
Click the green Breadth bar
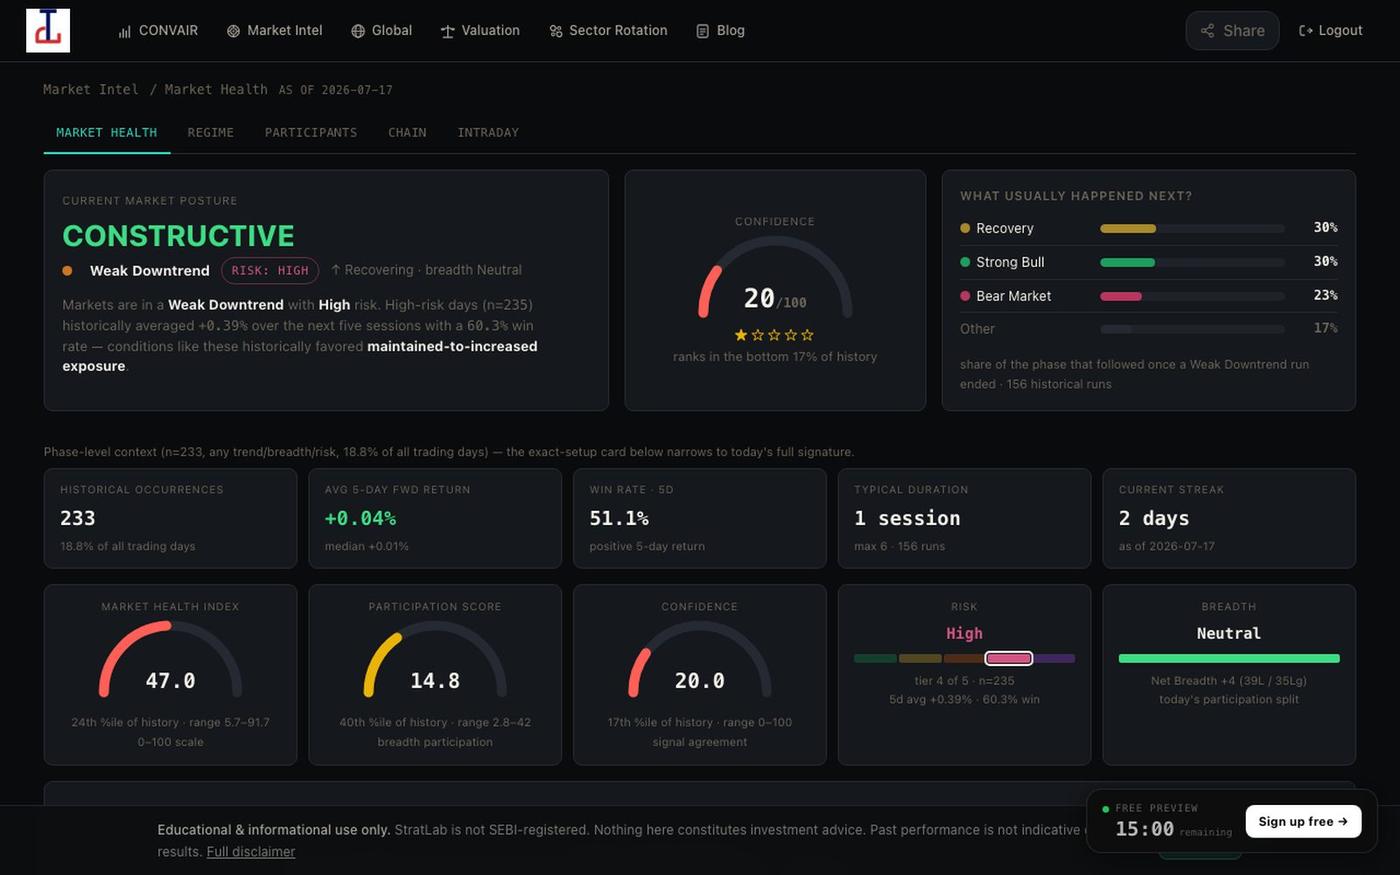(1229, 658)
